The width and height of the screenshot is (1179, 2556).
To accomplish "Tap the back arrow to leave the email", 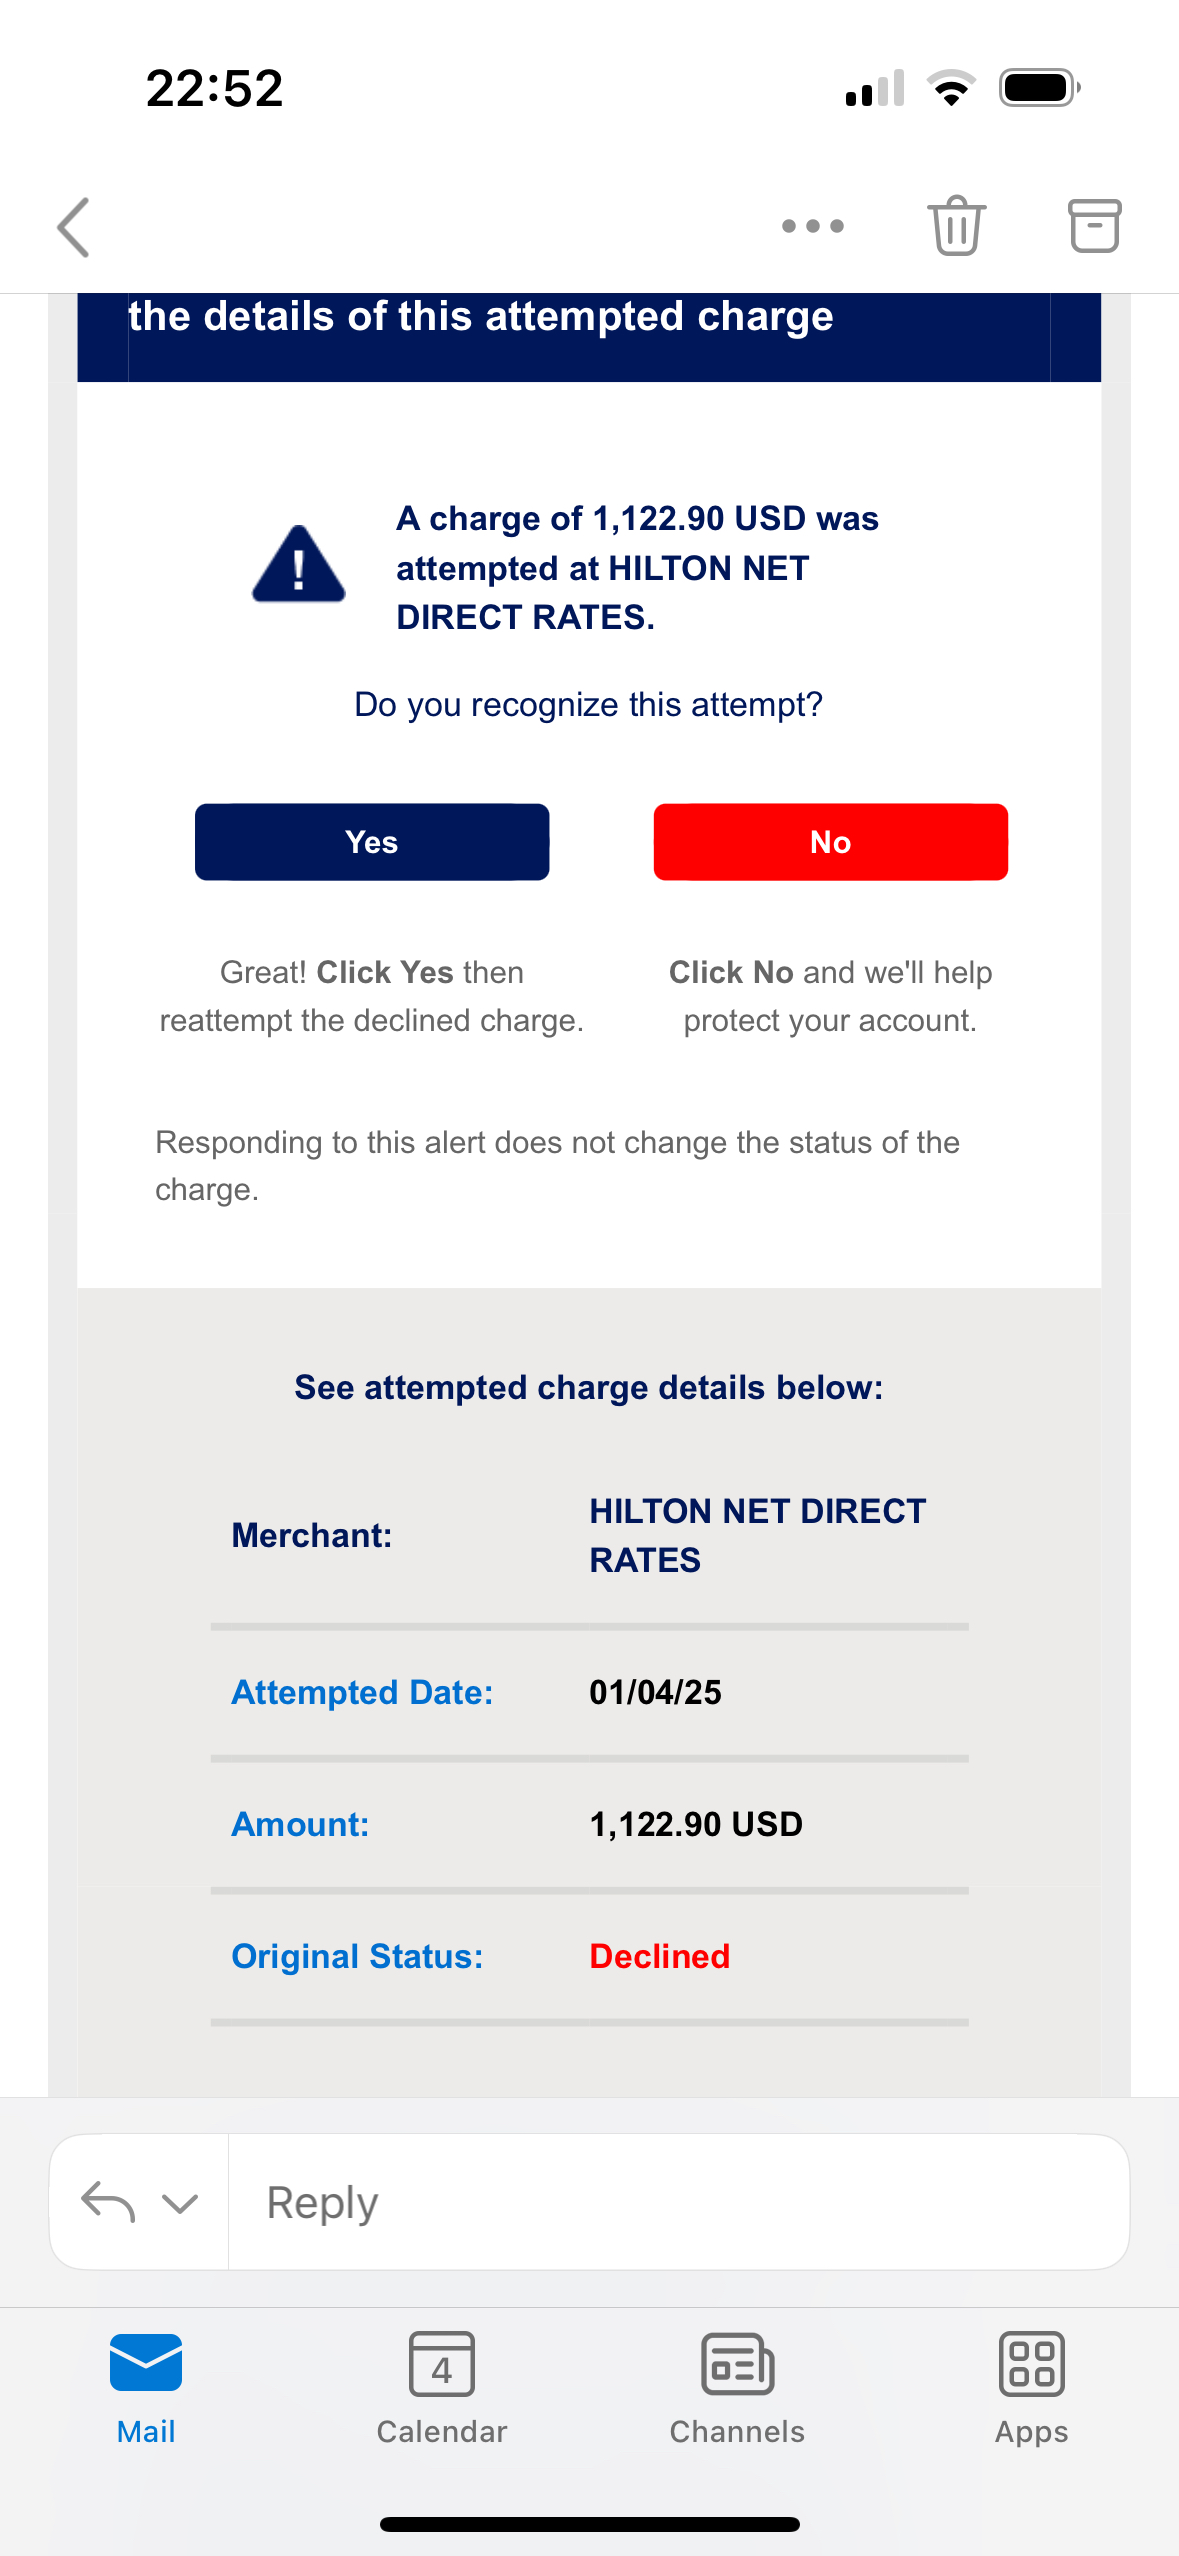I will pyautogui.click(x=74, y=227).
